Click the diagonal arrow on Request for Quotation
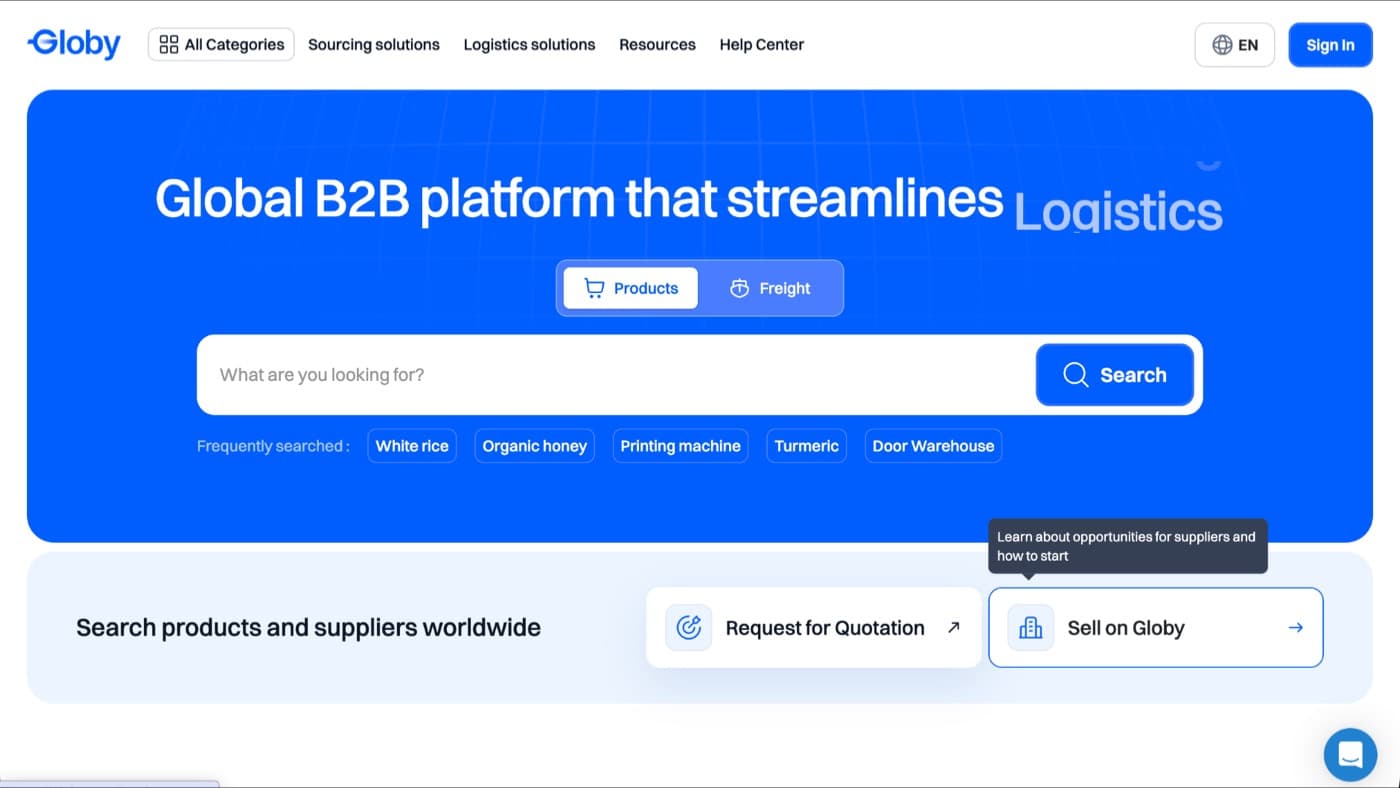1400x788 pixels. pos(953,628)
